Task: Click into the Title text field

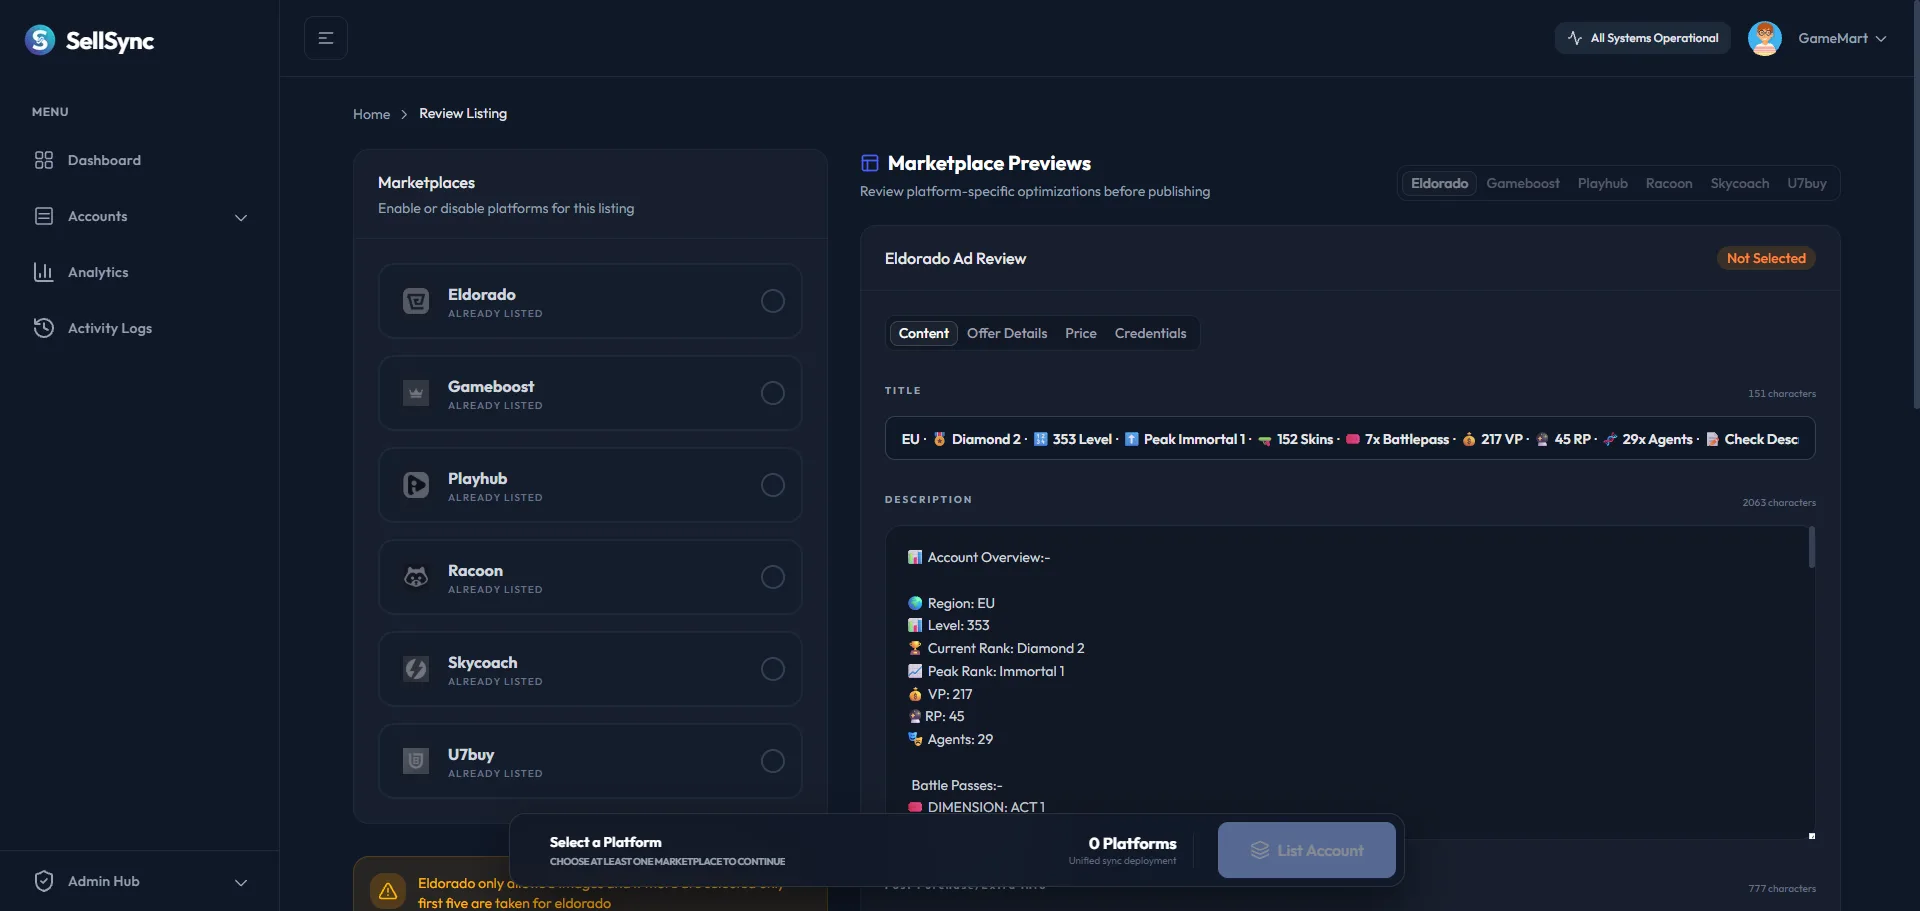Action: click(x=1350, y=439)
